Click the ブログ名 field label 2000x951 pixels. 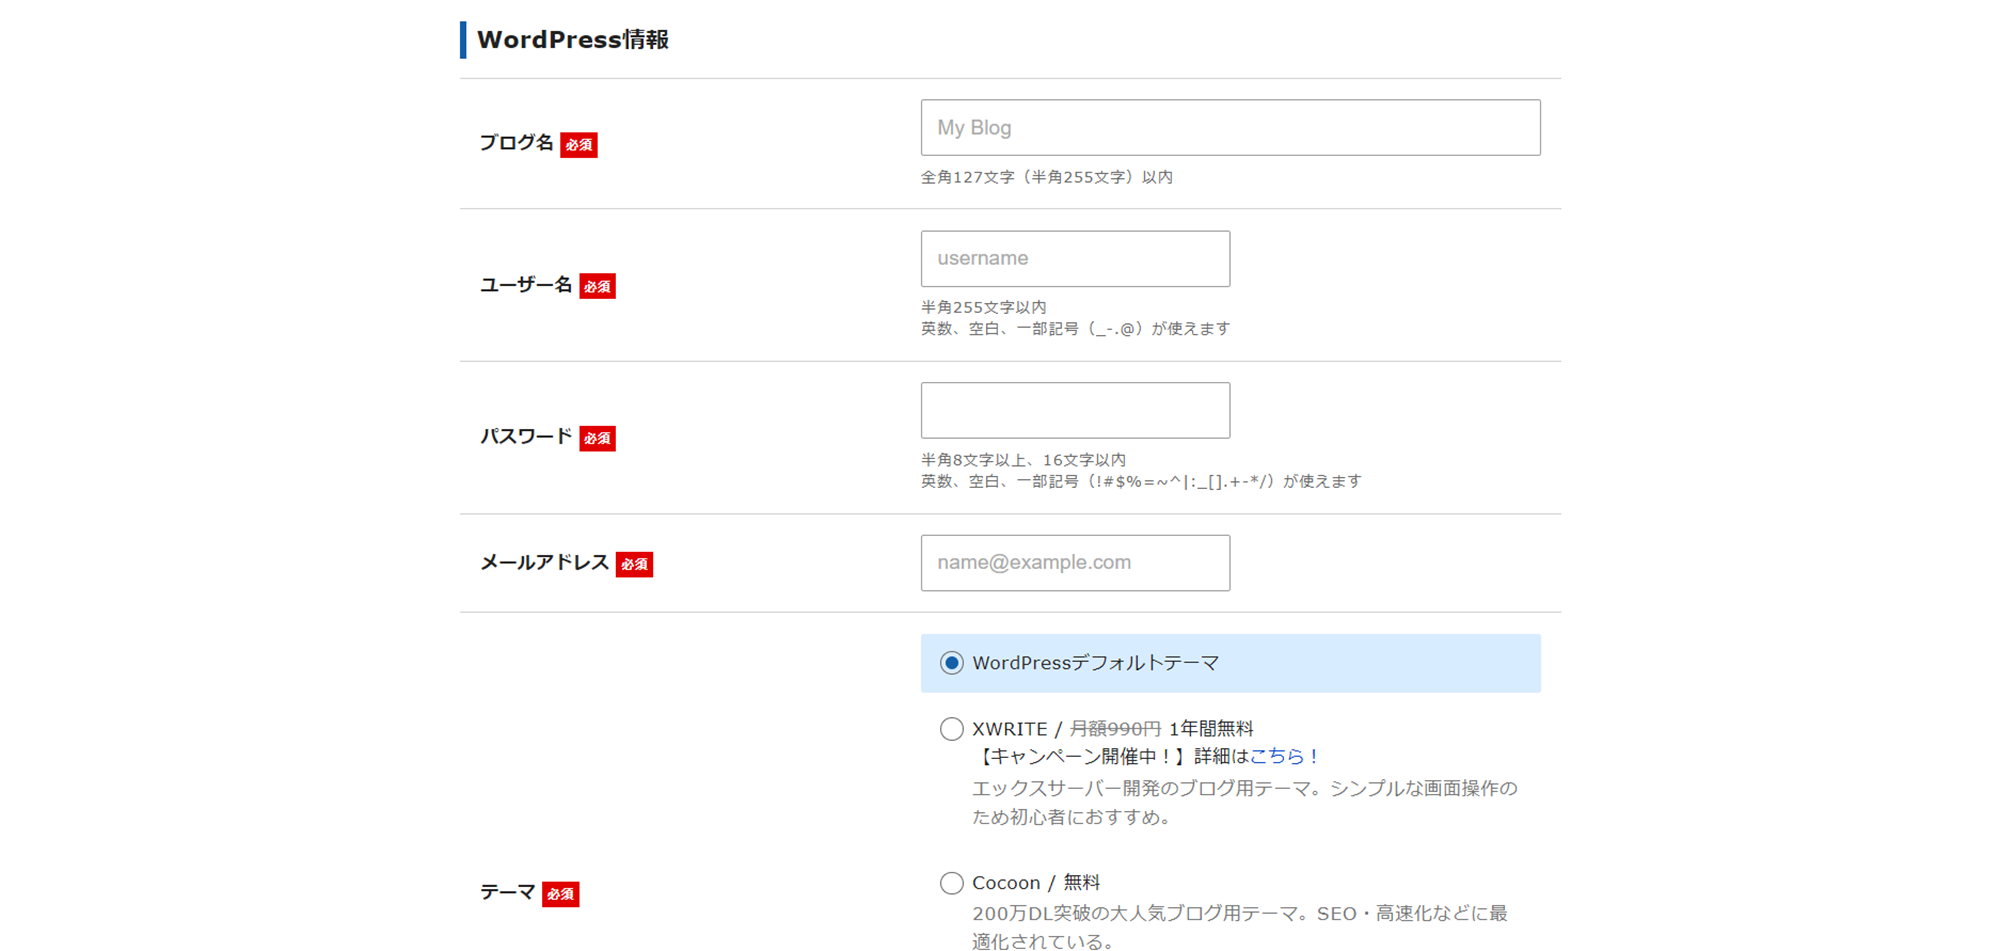tap(516, 143)
